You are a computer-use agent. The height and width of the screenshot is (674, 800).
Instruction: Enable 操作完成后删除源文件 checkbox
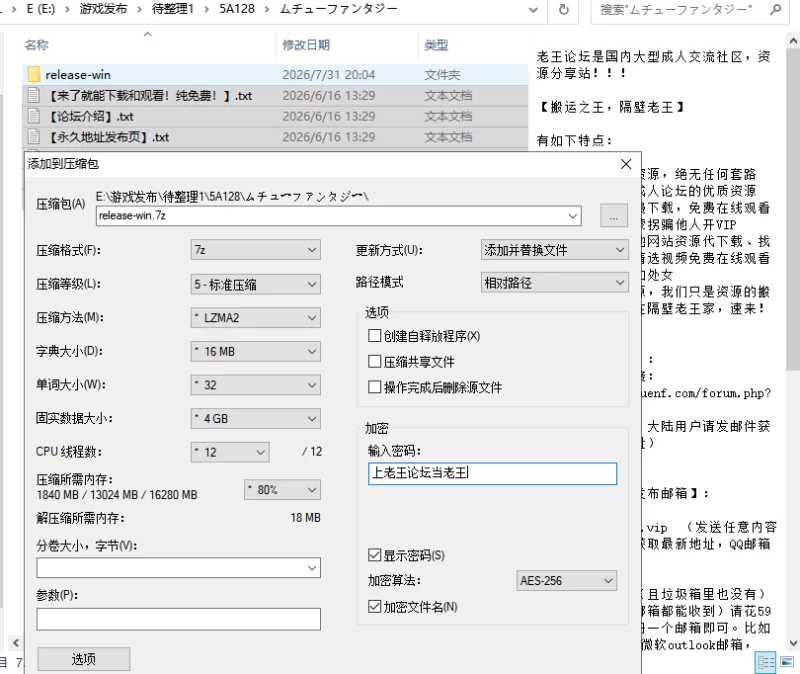click(x=374, y=387)
